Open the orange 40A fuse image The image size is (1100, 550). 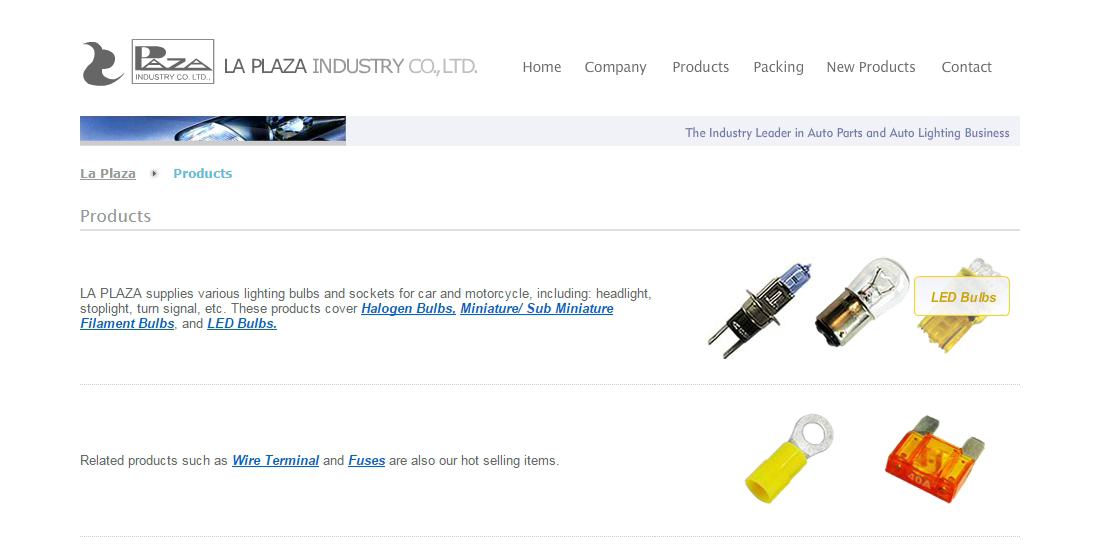(x=935, y=458)
